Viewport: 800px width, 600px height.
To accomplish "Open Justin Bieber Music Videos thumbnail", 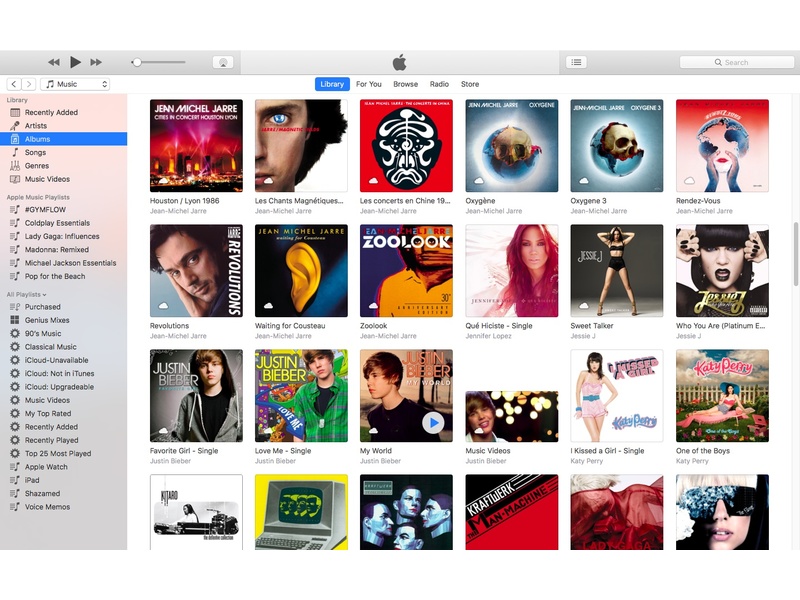I will tap(512, 416).
